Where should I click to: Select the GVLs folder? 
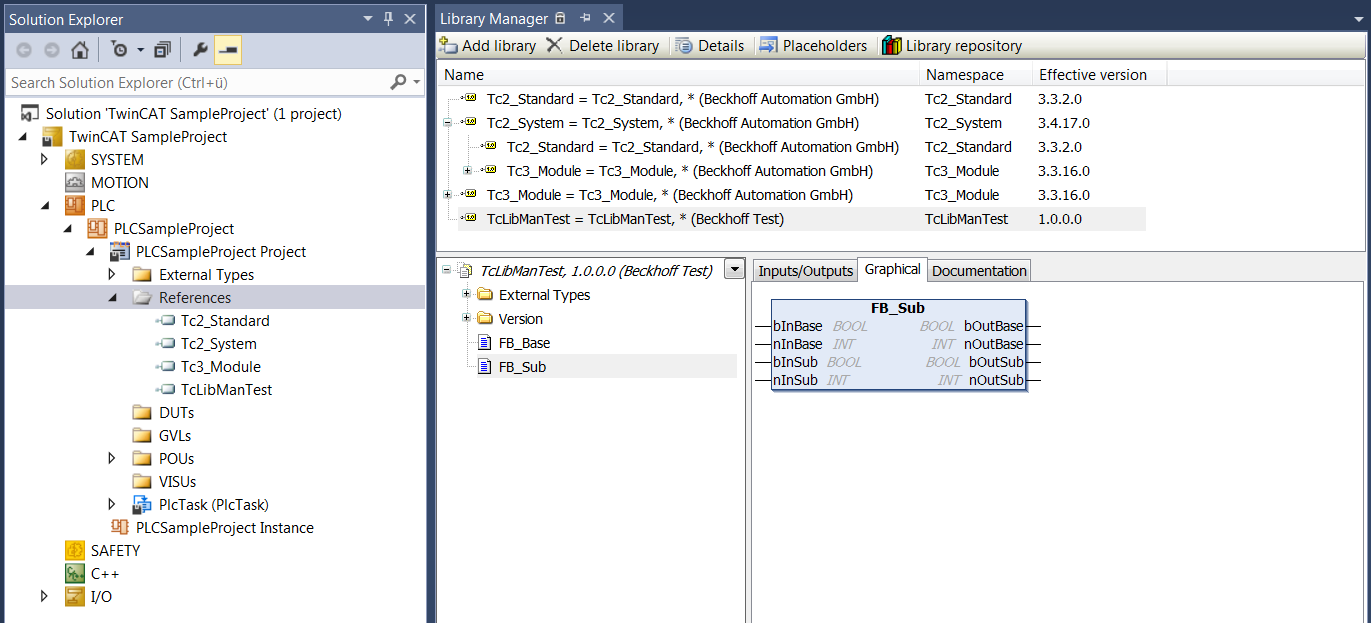pyautogui.click(x=174, y=436)
